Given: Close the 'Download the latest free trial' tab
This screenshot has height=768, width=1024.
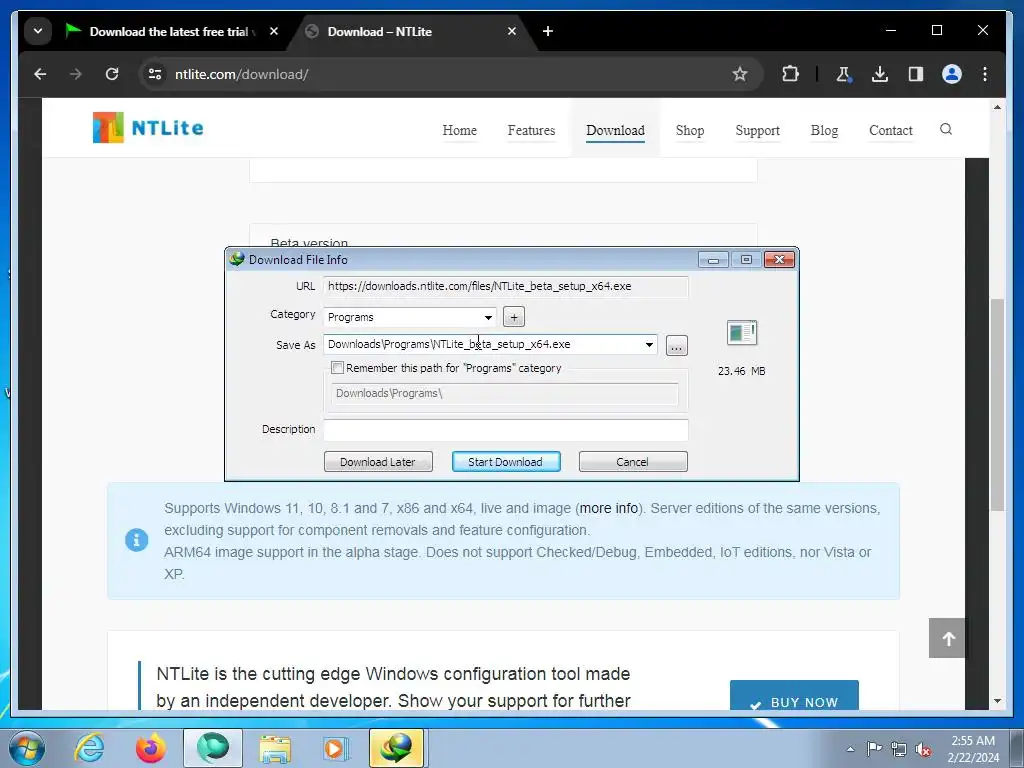Looking at the screenshot, I should pos(274,31).
